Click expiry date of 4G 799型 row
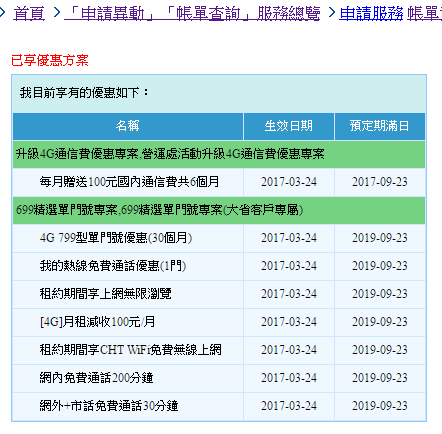Image resolution: width=442 pixels, height=434 pixels. pyautogui.click(x=380, y=238)
